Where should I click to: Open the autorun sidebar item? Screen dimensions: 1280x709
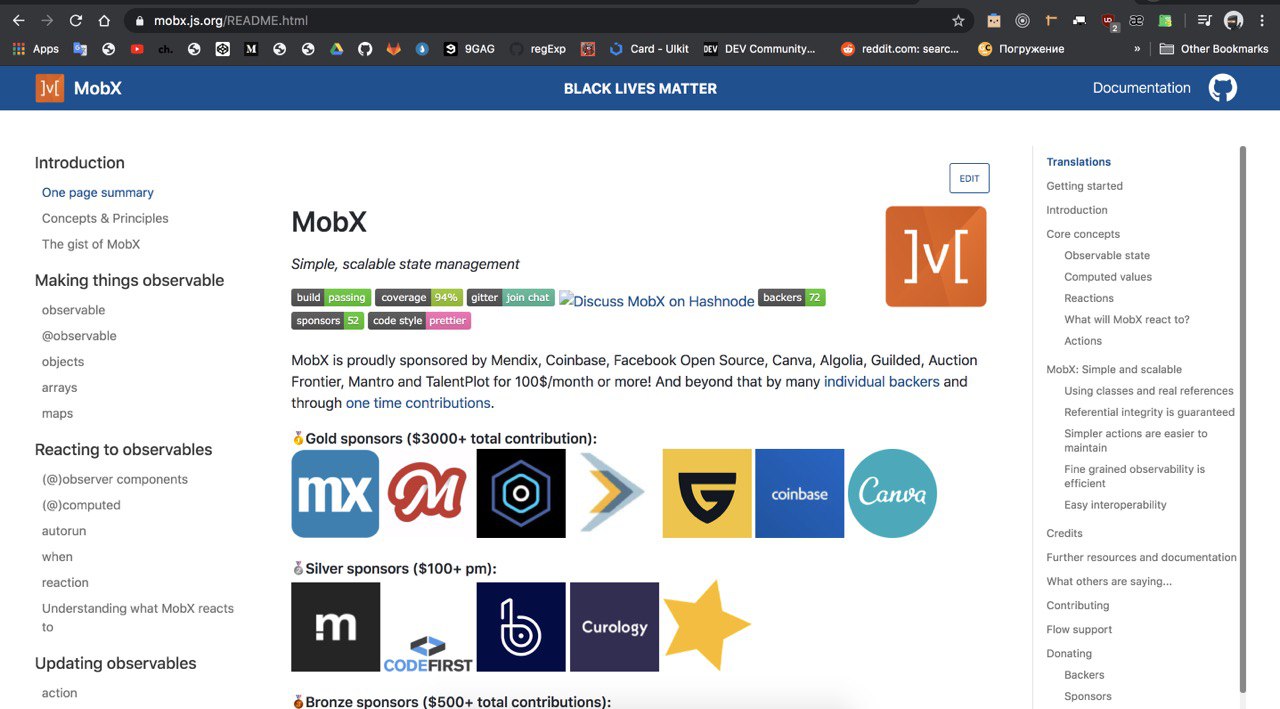pyautogui.click(x=64, y=531)
